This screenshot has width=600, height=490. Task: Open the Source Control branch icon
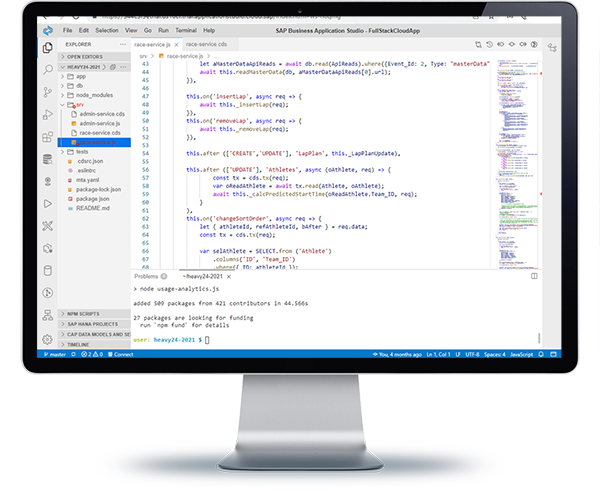(47, 92)
